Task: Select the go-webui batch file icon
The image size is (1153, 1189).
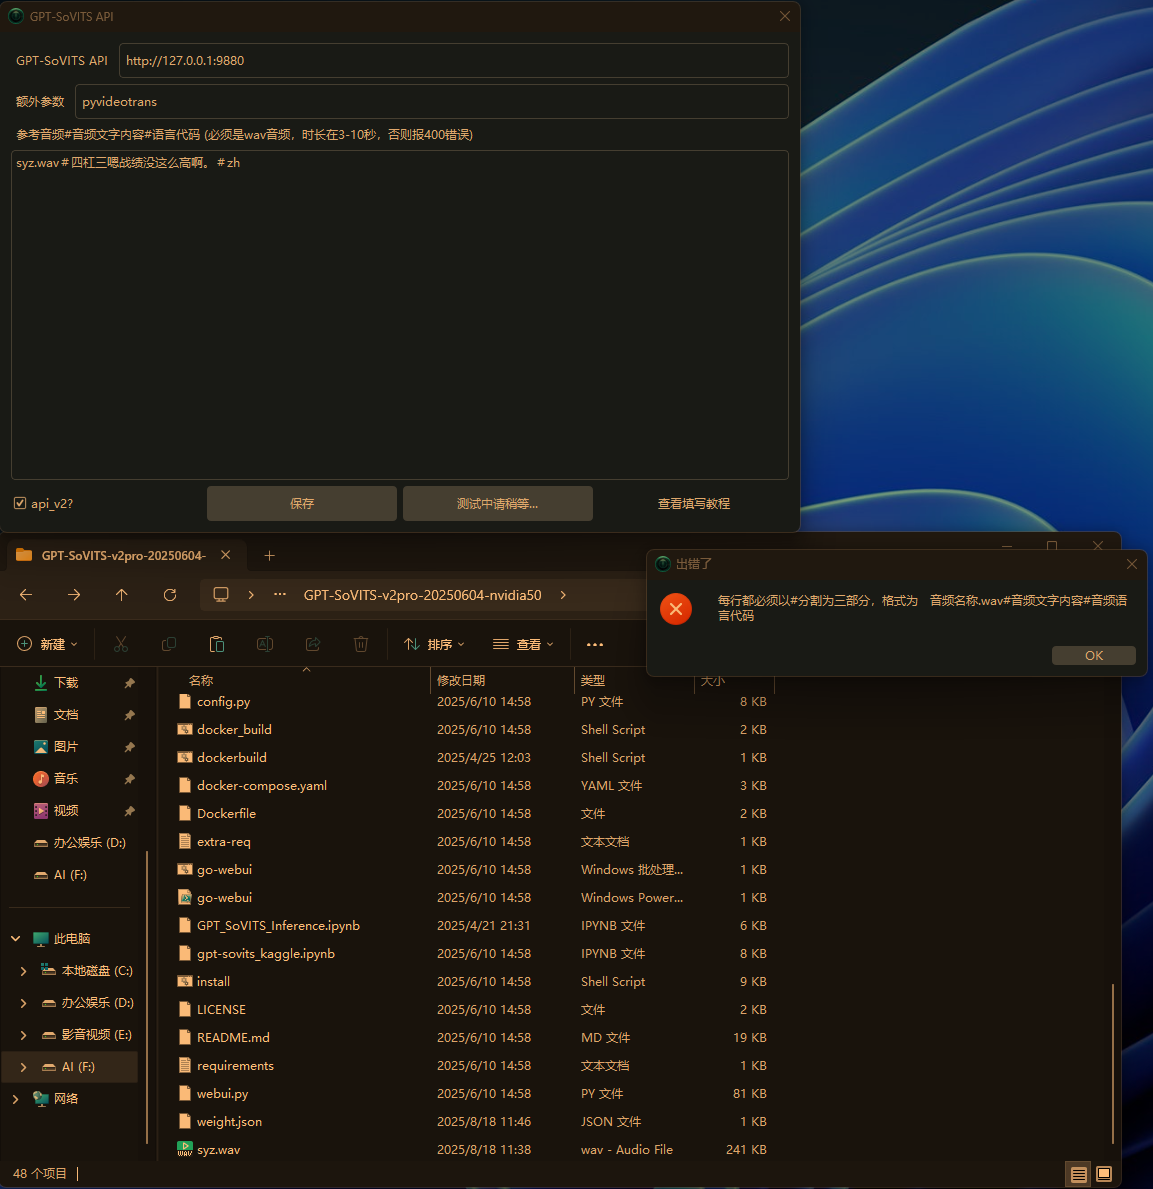Action: pos(184,869)
